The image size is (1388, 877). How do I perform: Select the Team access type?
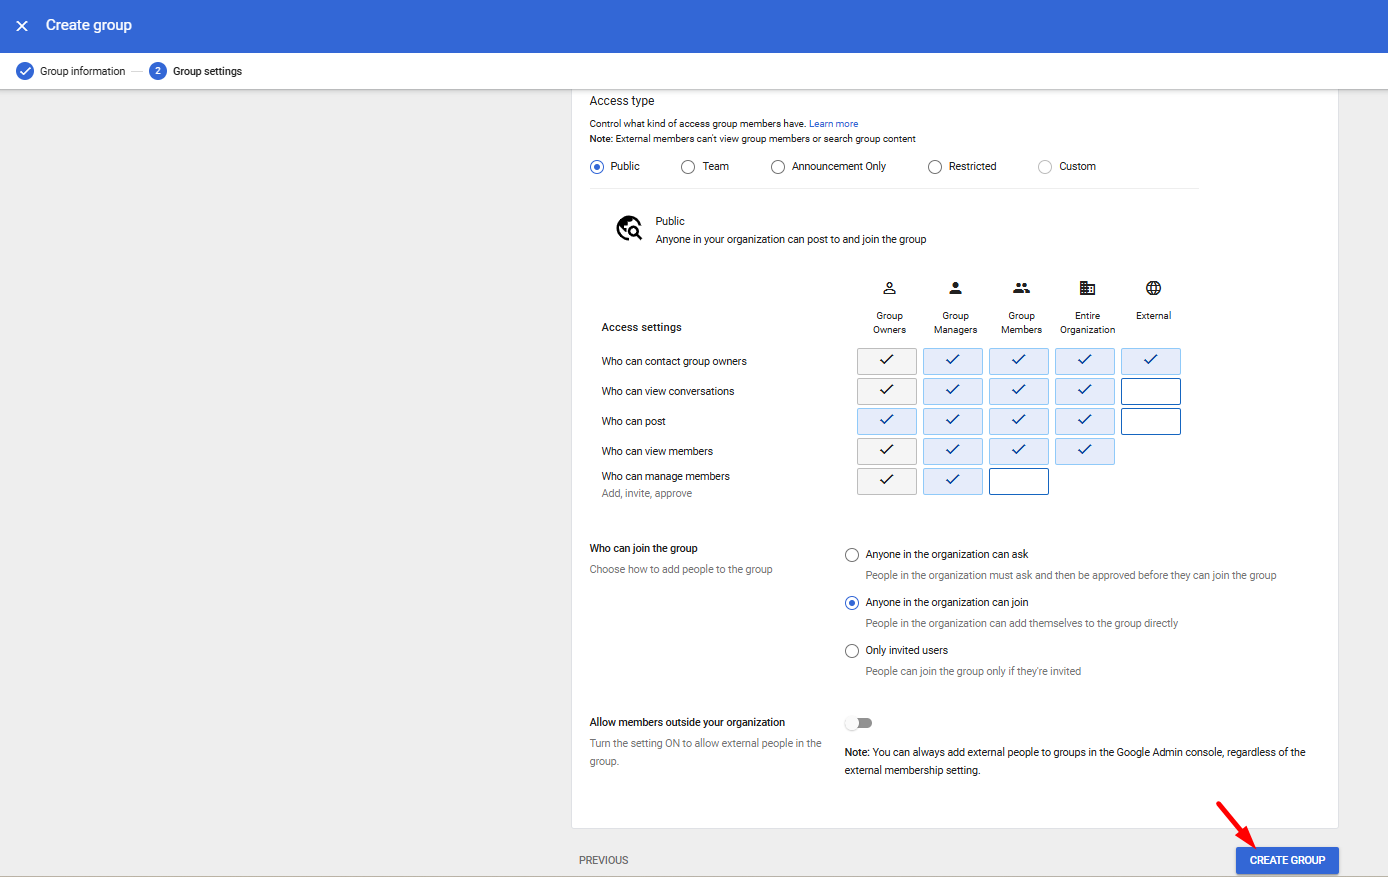pos(688,167)
